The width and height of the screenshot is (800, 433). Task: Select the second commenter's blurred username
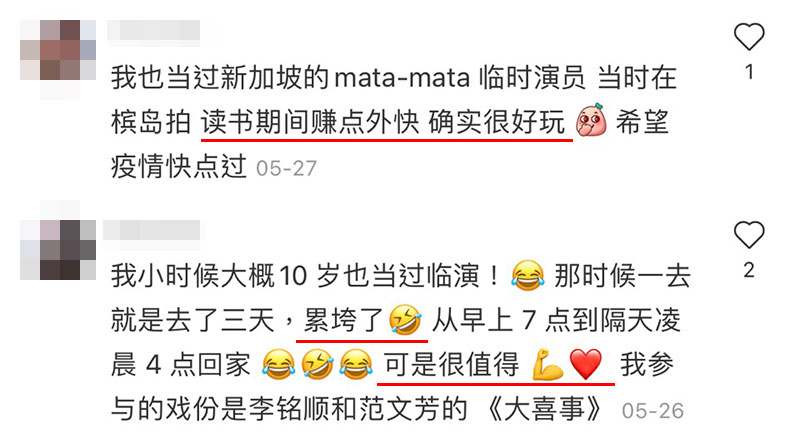[x=151, y=230]
